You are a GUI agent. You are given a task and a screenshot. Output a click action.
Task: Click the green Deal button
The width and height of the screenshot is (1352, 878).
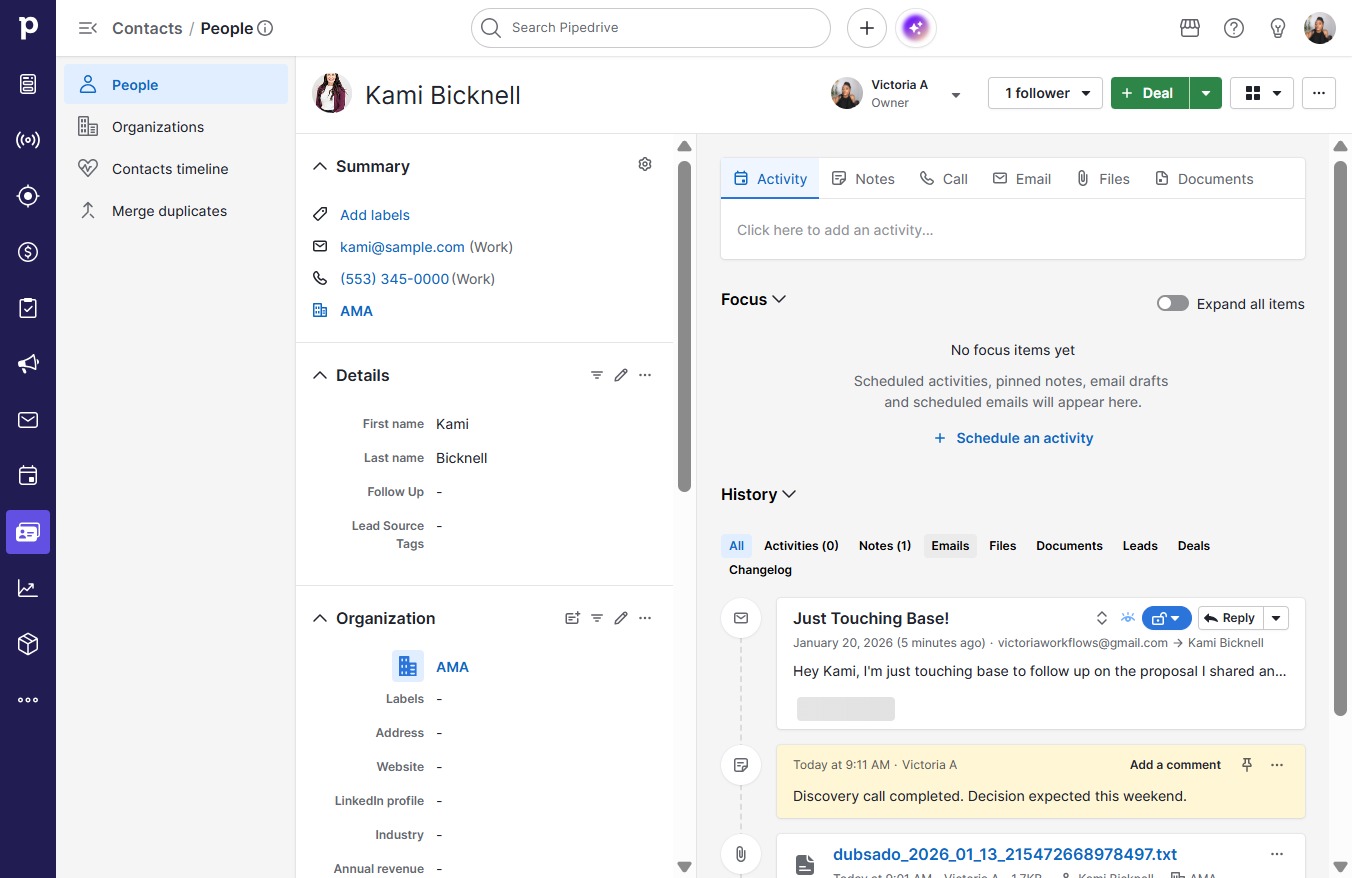pyautogui.click(x=1150, y=93)
